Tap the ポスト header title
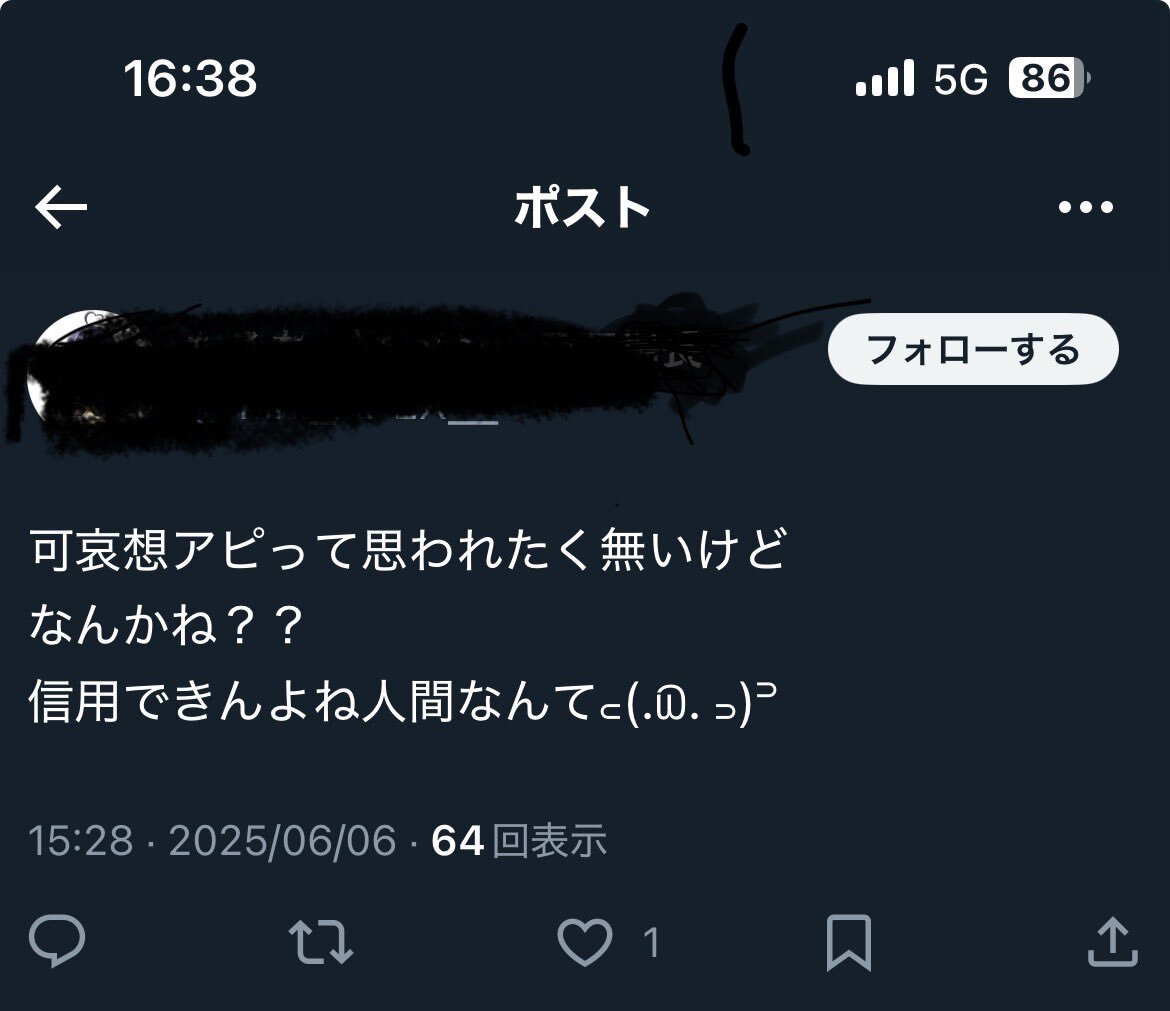The image size is (1170, 1011). coord(582,207)
